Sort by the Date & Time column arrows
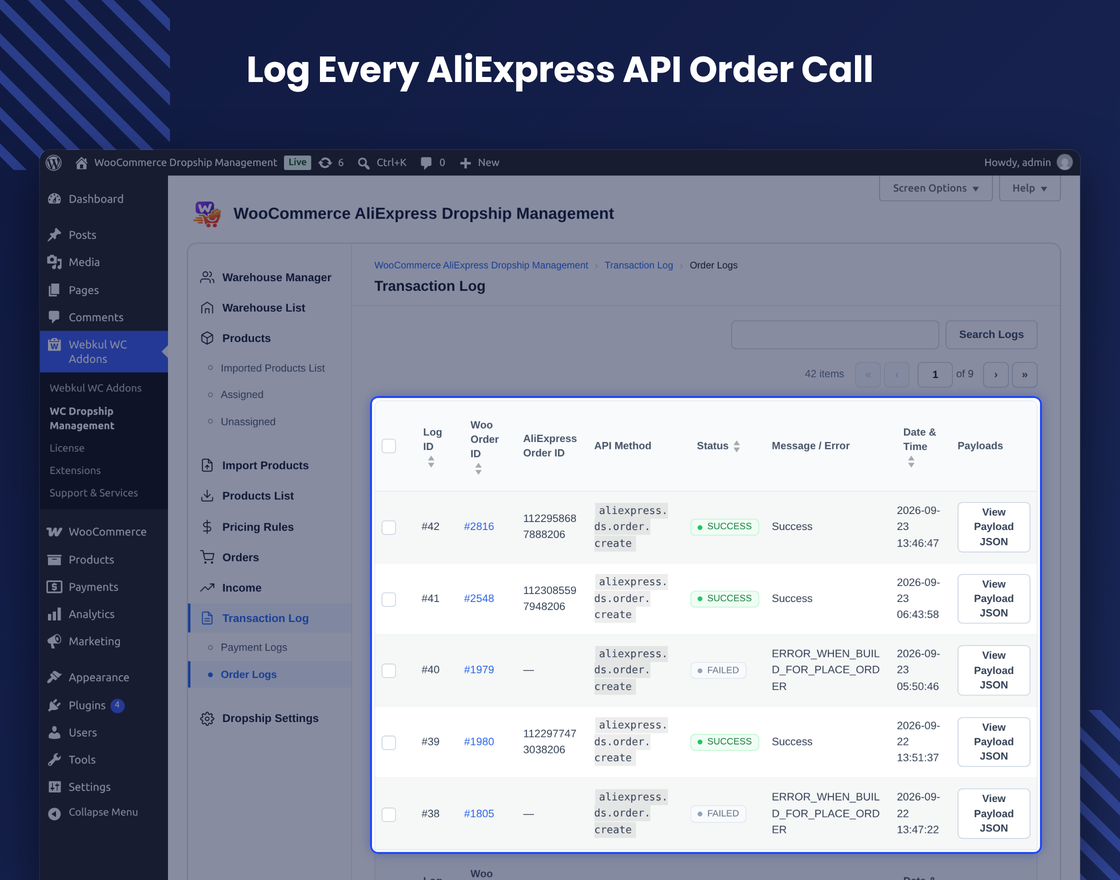The width and height of the screenshot is (1120, 880). tap(911, 462)
